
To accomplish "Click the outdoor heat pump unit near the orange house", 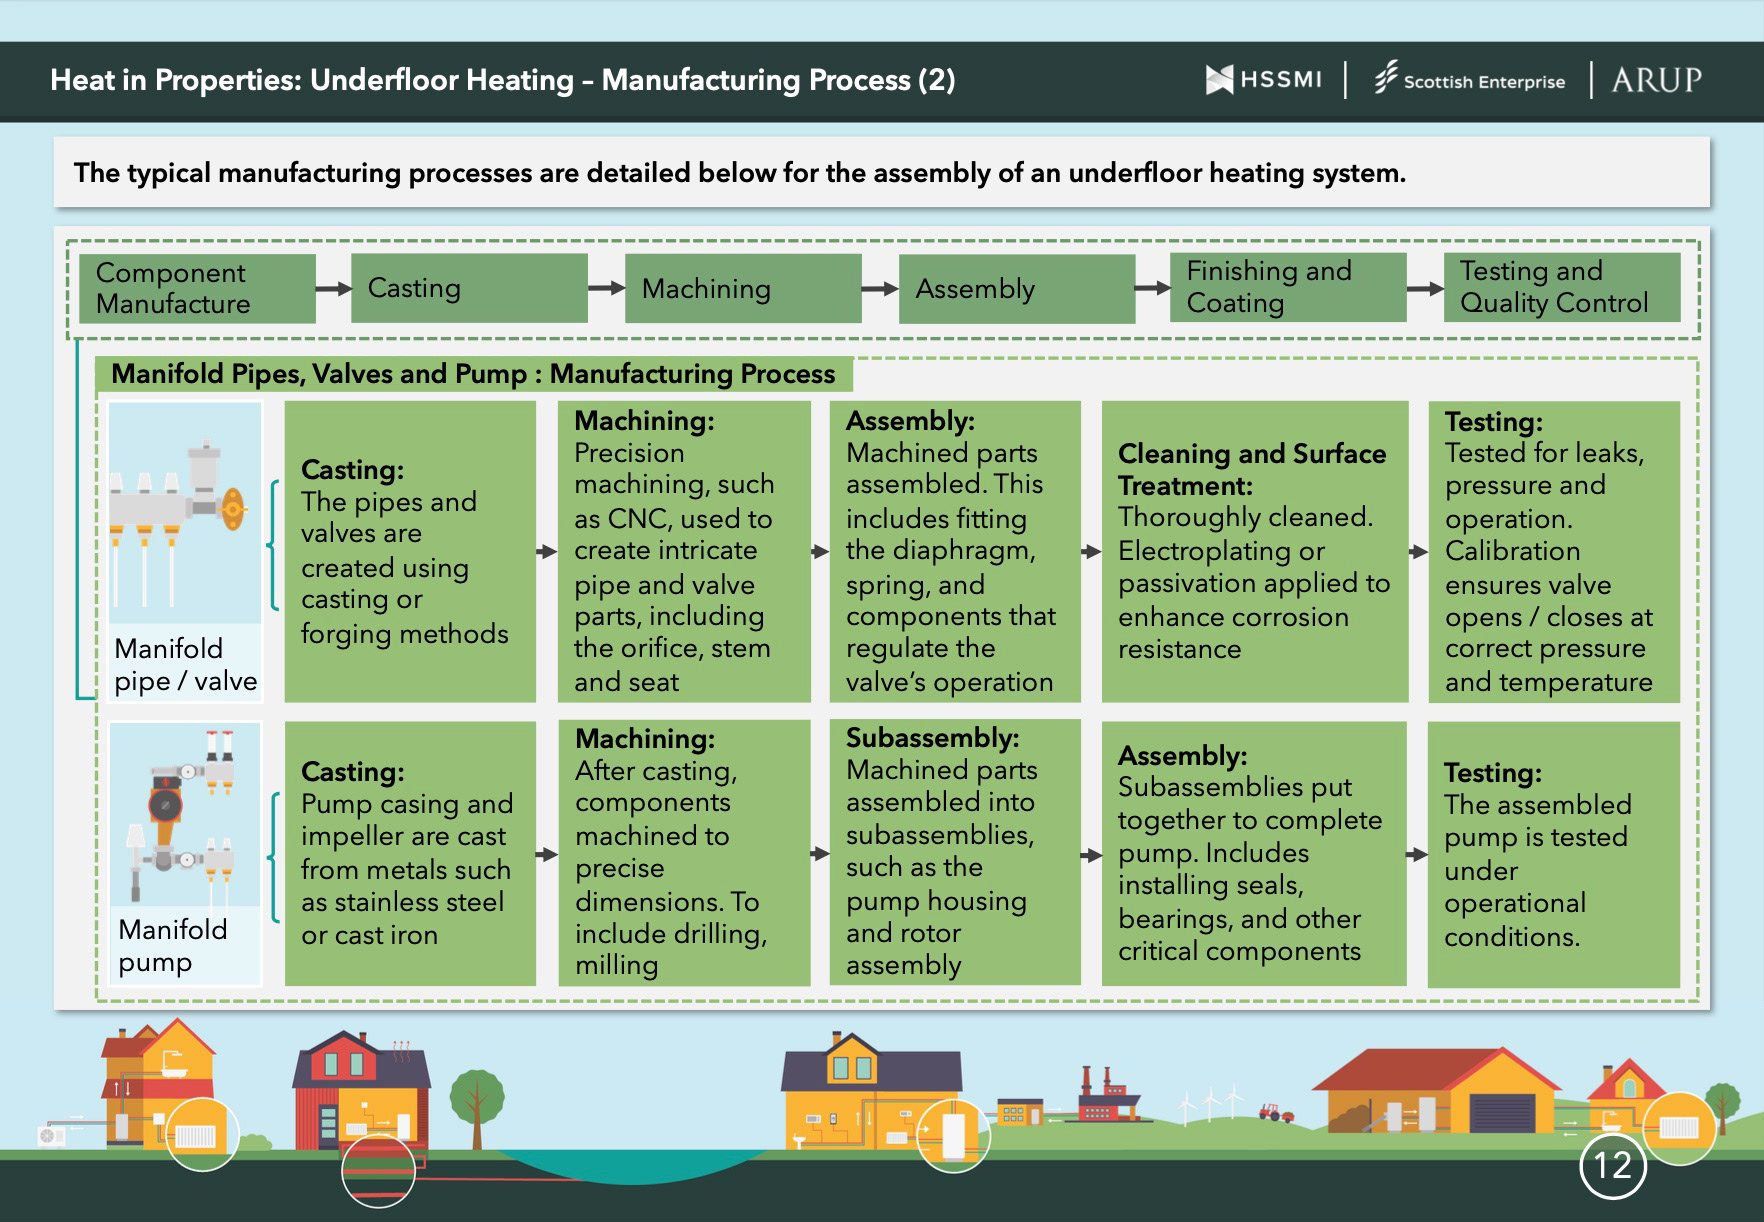I will click(x=51, y=1135).
